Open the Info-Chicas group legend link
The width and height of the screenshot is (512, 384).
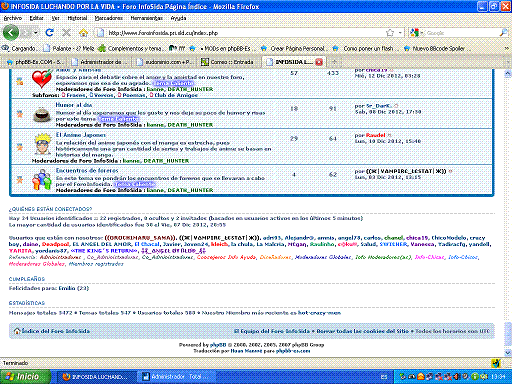point(429,257)
